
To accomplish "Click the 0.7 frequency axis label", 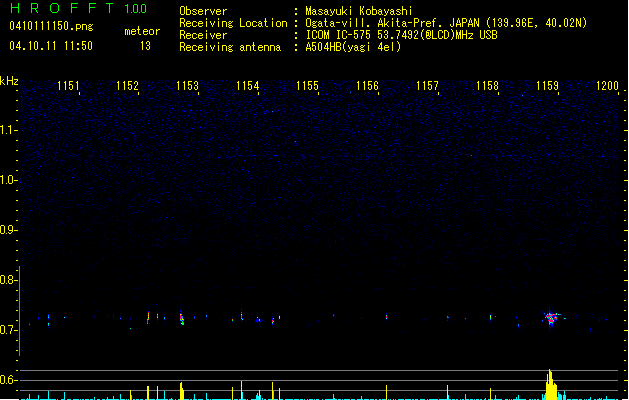I will pyautogui.click(x=8, y=330).
